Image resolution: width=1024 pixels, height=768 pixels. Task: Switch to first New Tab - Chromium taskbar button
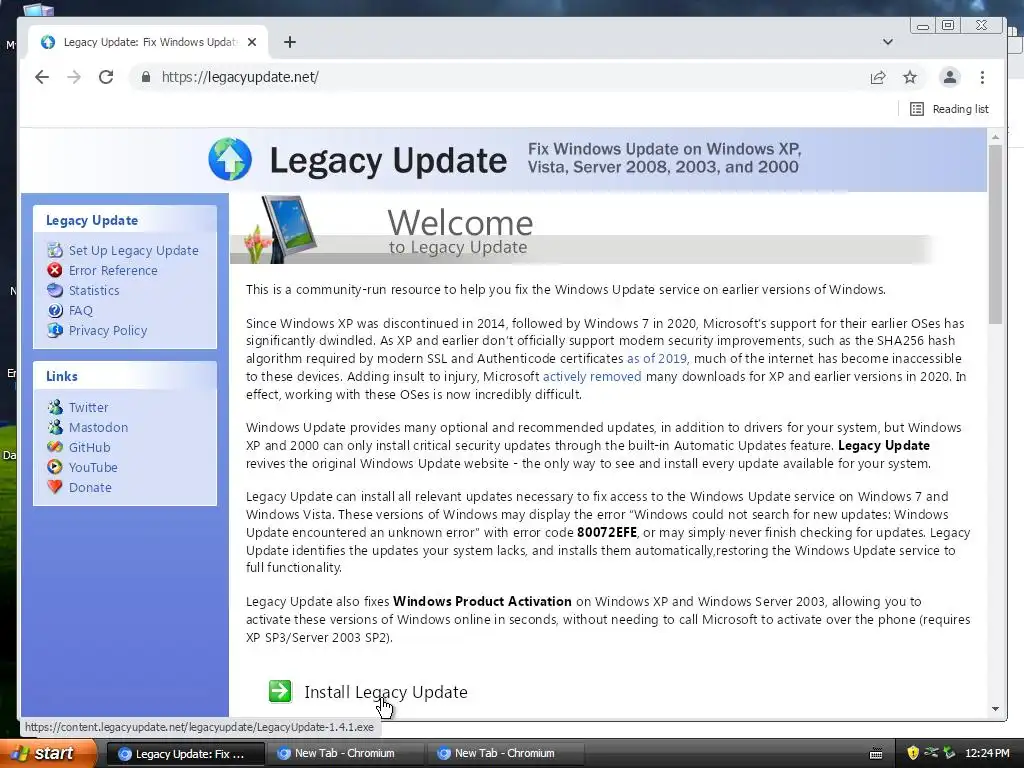click(344, 753)
